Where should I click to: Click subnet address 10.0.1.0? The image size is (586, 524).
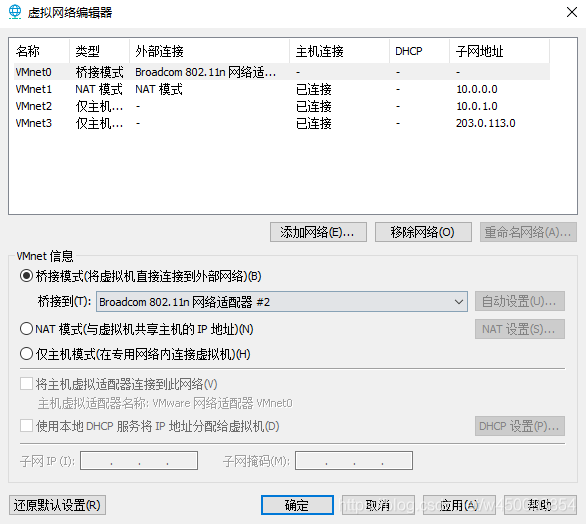coord(476,106)
